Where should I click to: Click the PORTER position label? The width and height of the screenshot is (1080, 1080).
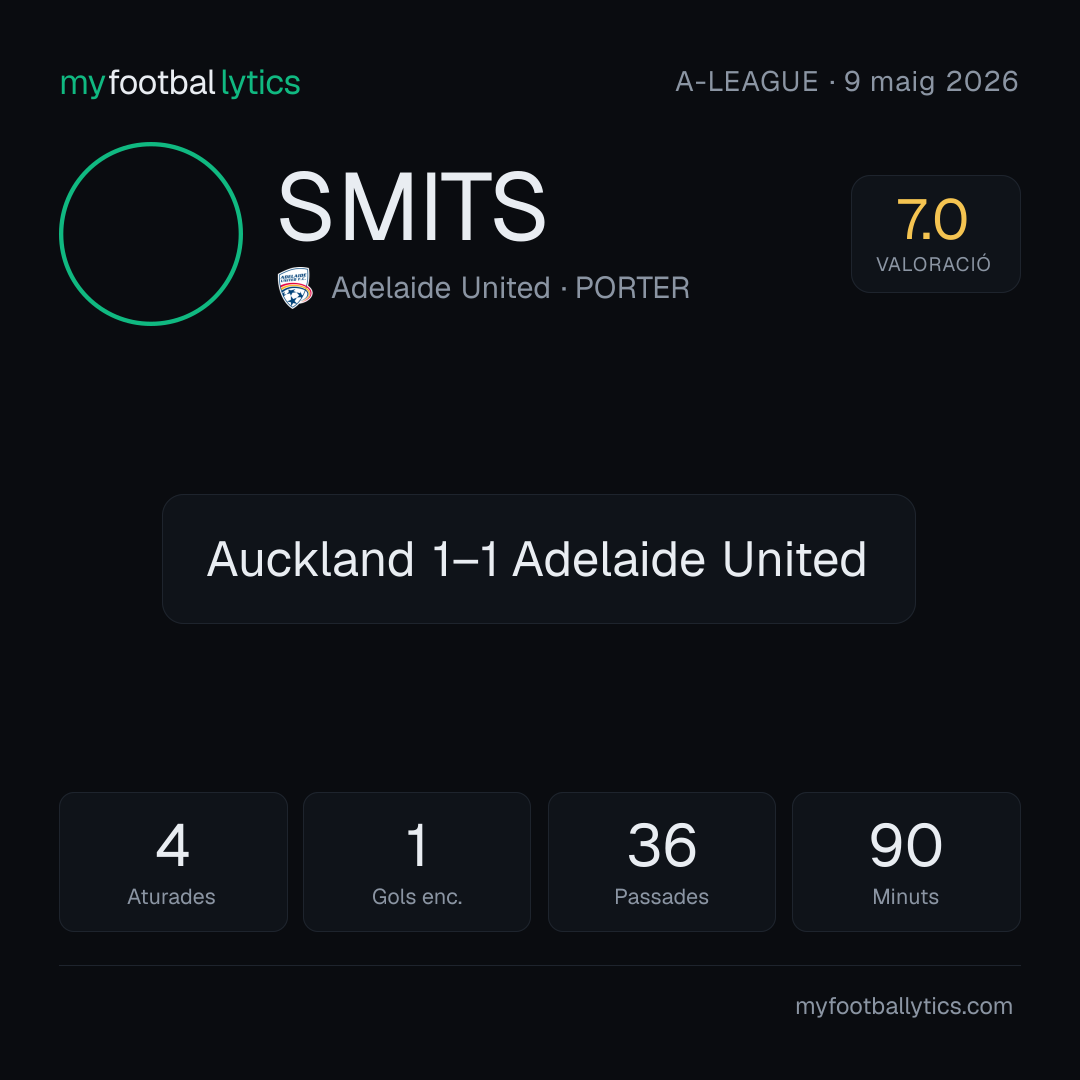coord(632,288)
